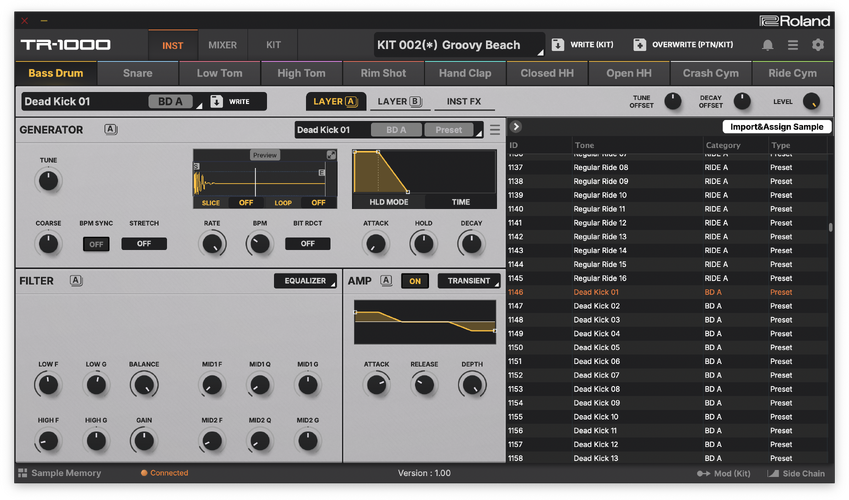Open the settings gear icon

tap(818, 45)
